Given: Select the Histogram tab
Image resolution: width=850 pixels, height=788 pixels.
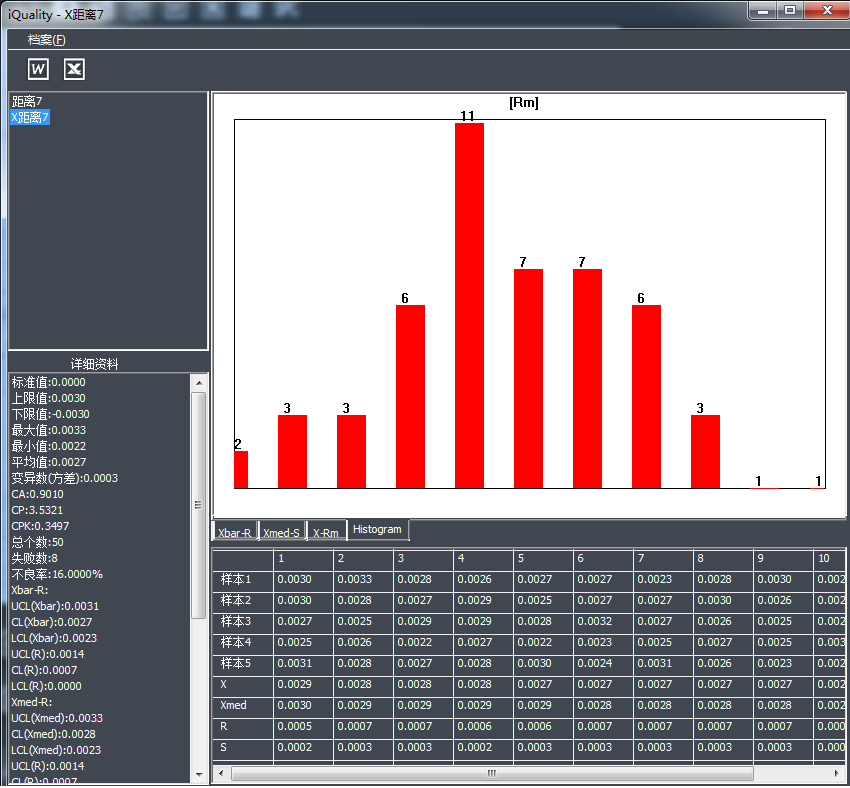Looking at the screenshot, I should point(377,530).
